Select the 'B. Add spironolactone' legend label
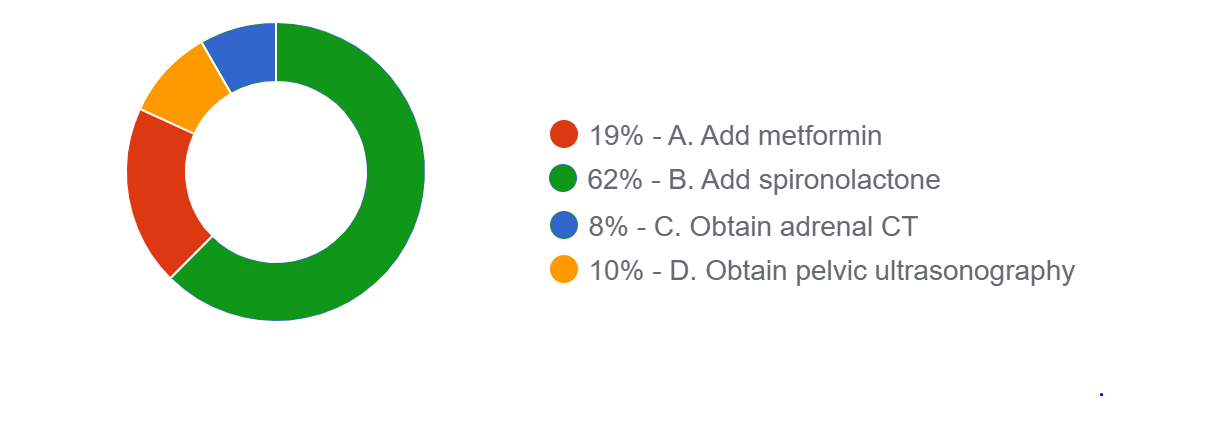The image size is (1227, 429). point(804,180)
